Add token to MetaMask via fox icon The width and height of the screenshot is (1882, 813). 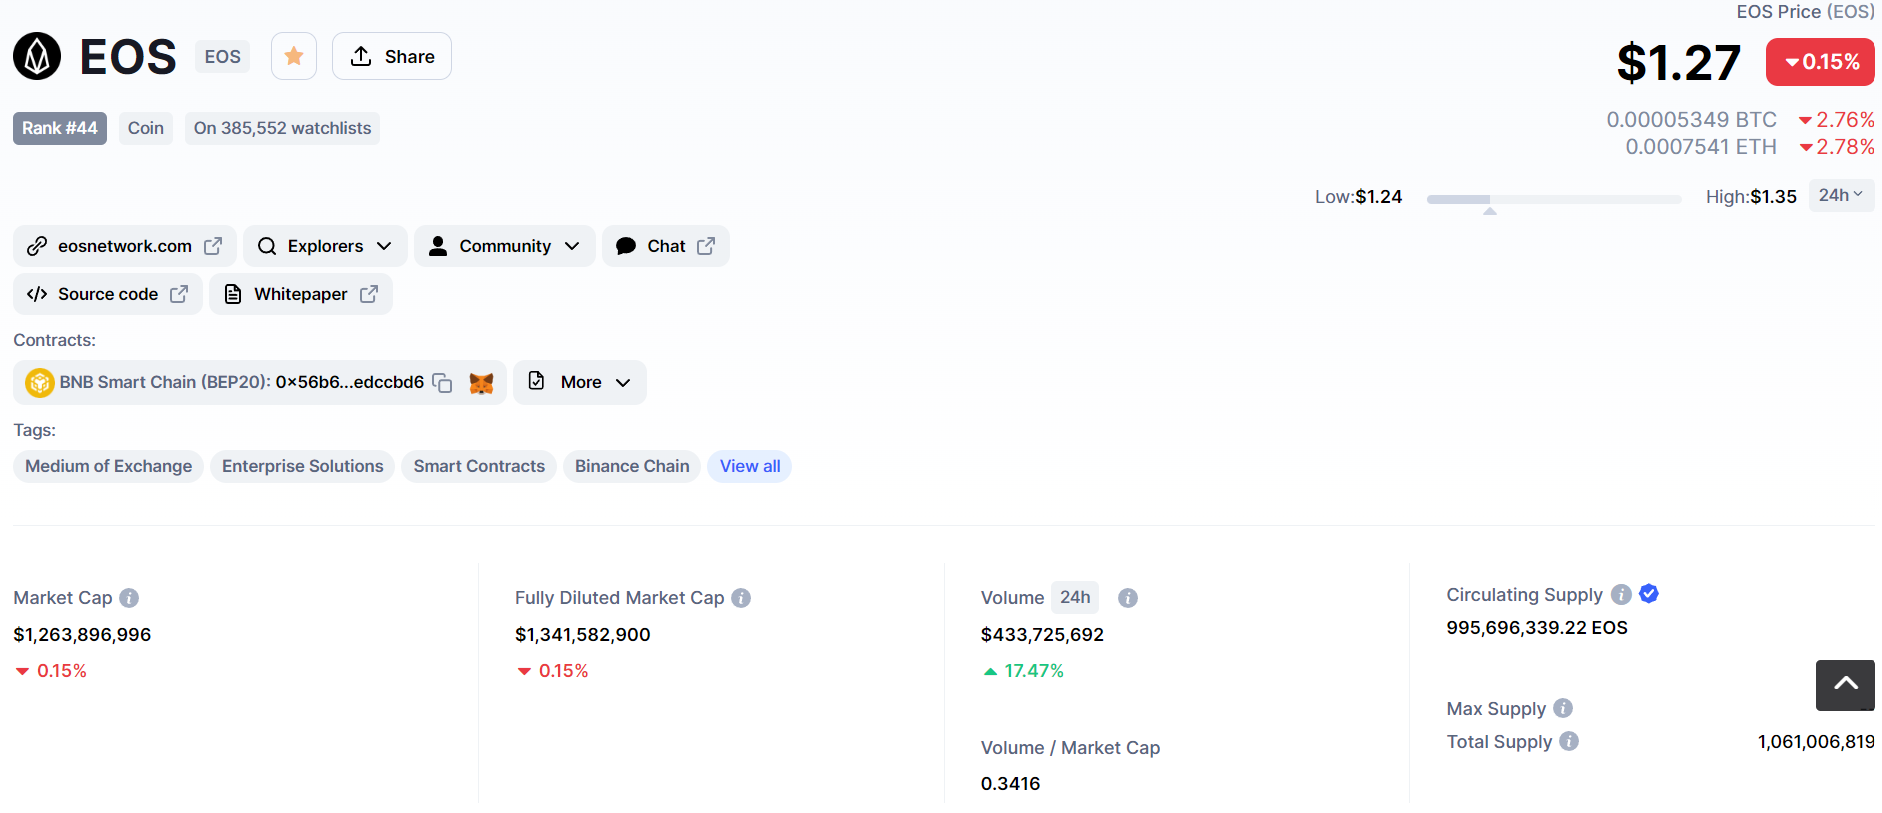(482, 383)
